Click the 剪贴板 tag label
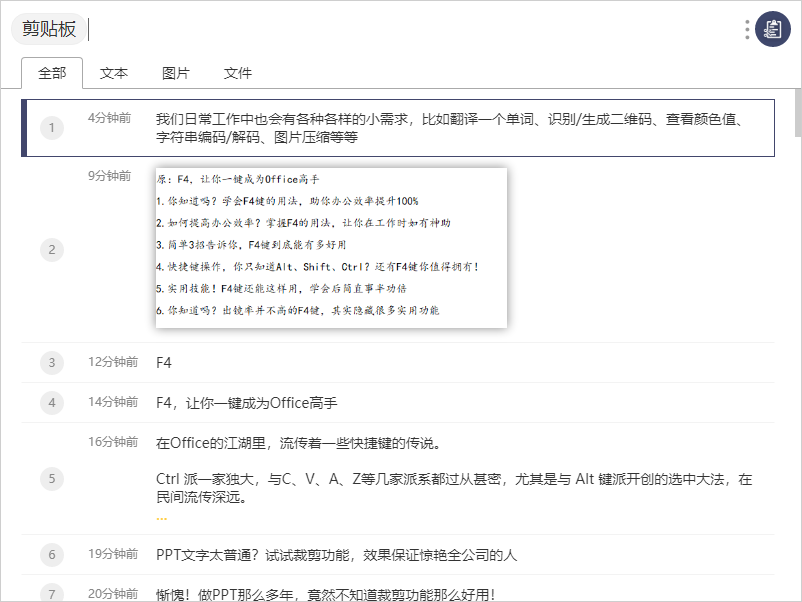The image size is (802, 602). [x=49, y=29]
